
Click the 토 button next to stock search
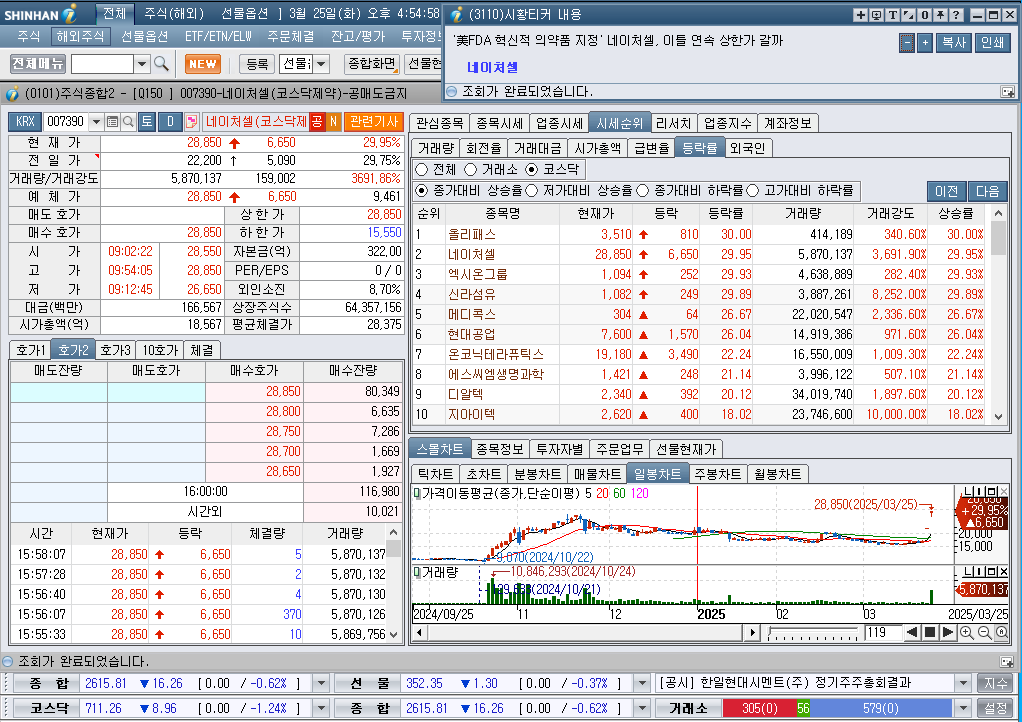(x=147, y=122)
